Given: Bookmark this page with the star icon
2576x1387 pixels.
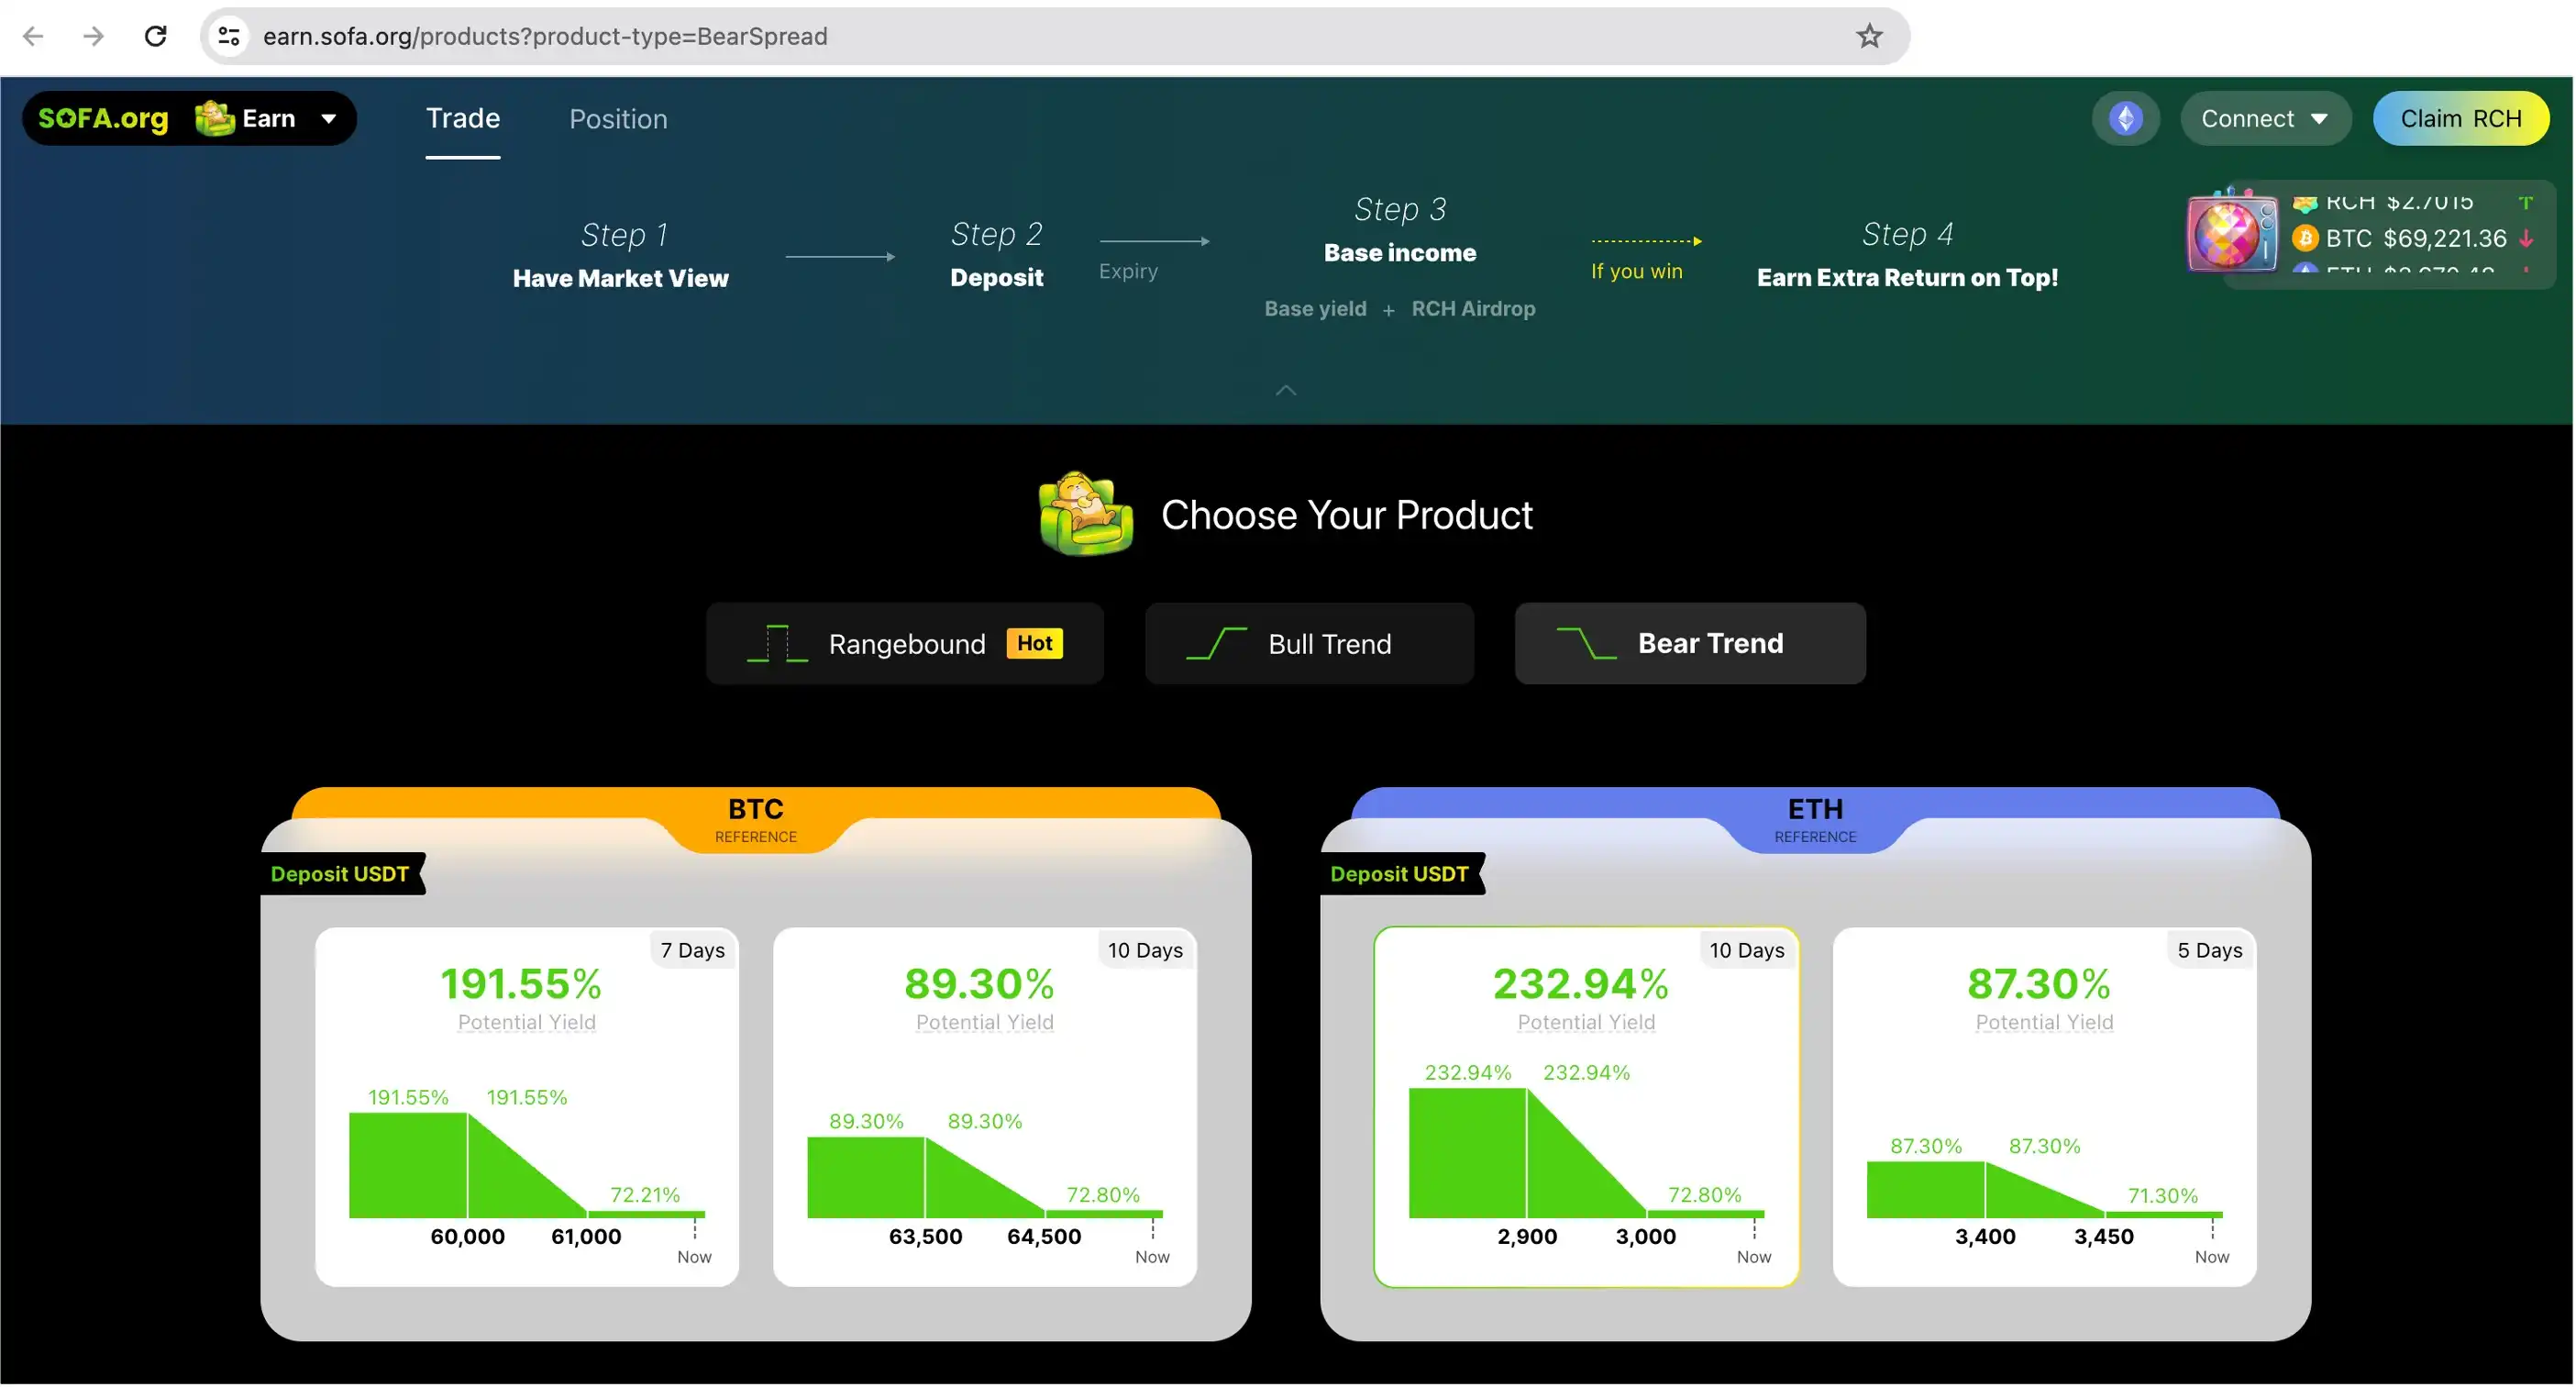Looking at the screenshot, I should (1870, 36).
